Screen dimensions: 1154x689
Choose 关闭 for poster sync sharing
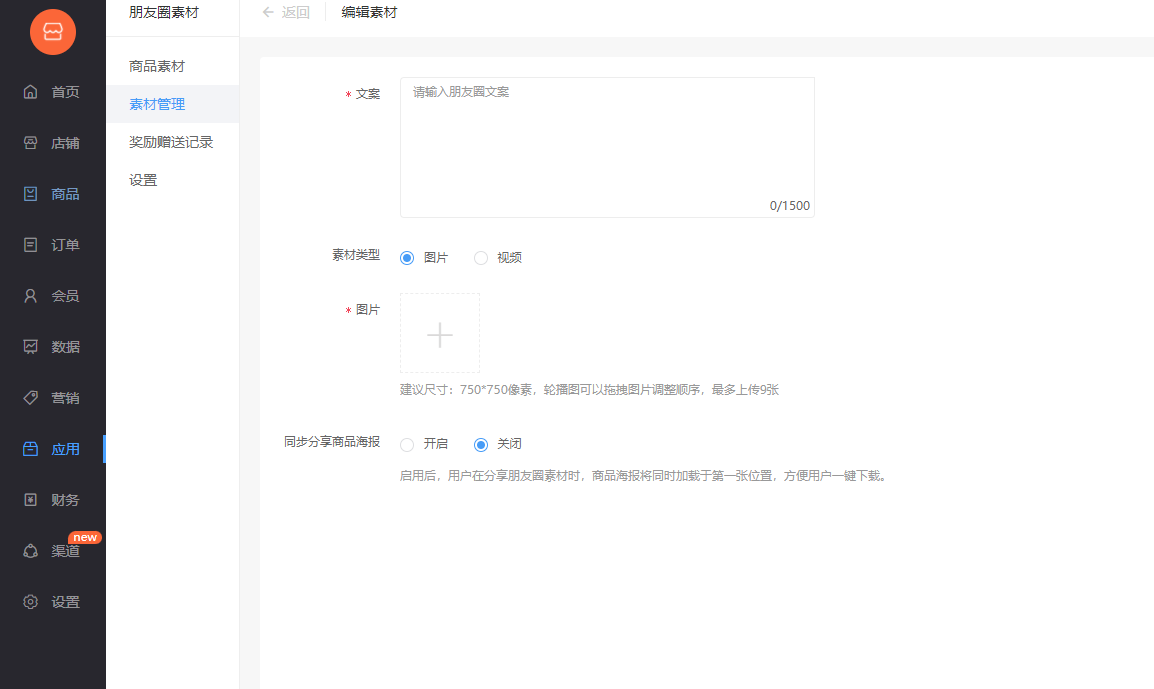point(481,445)
